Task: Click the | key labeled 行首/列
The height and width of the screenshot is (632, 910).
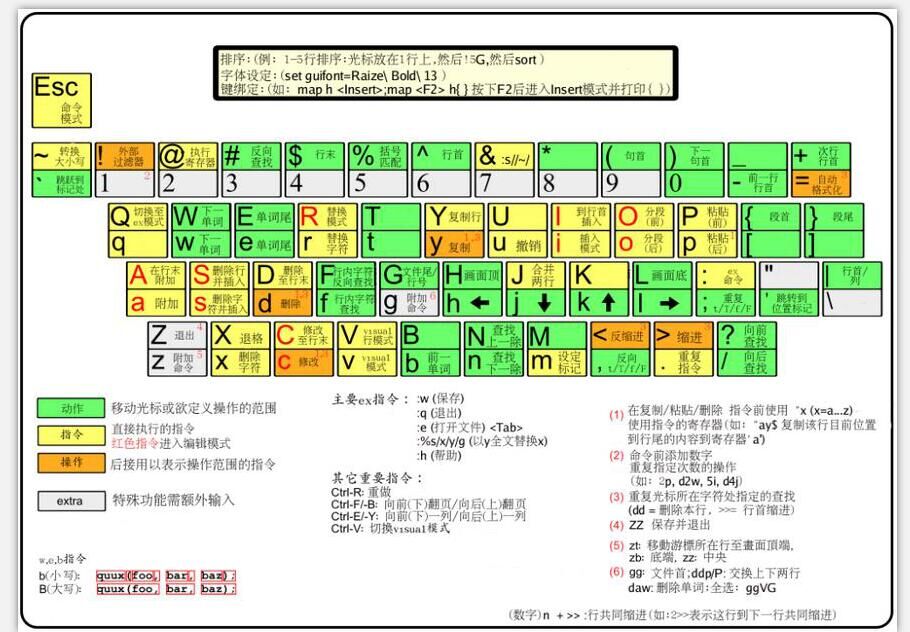Action: tap(853, 275)
